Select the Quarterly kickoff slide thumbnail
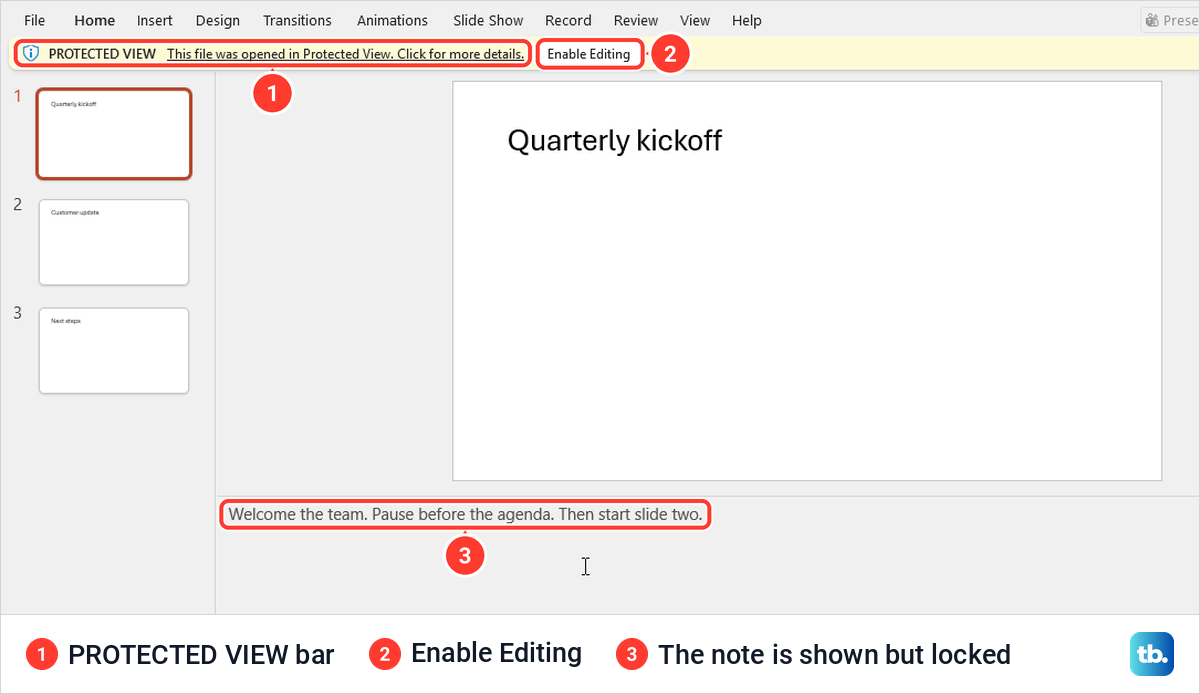The width and height of the screenshot is (1200, 694). pyautogui.click(x=114, y=134)
